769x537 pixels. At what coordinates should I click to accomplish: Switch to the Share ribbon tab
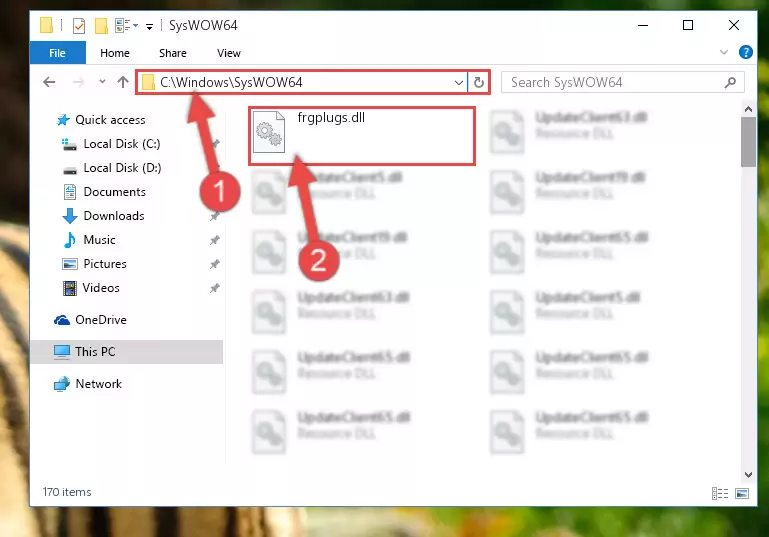[173, 53]
